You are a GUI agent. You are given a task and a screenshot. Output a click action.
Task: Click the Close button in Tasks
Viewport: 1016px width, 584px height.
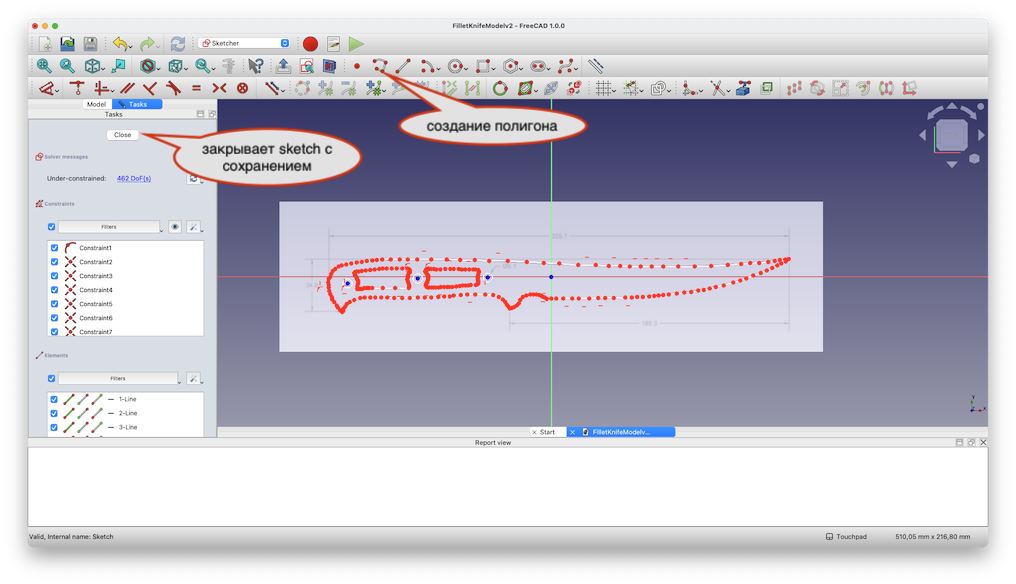pyautogui.click(x=122, y=135)
